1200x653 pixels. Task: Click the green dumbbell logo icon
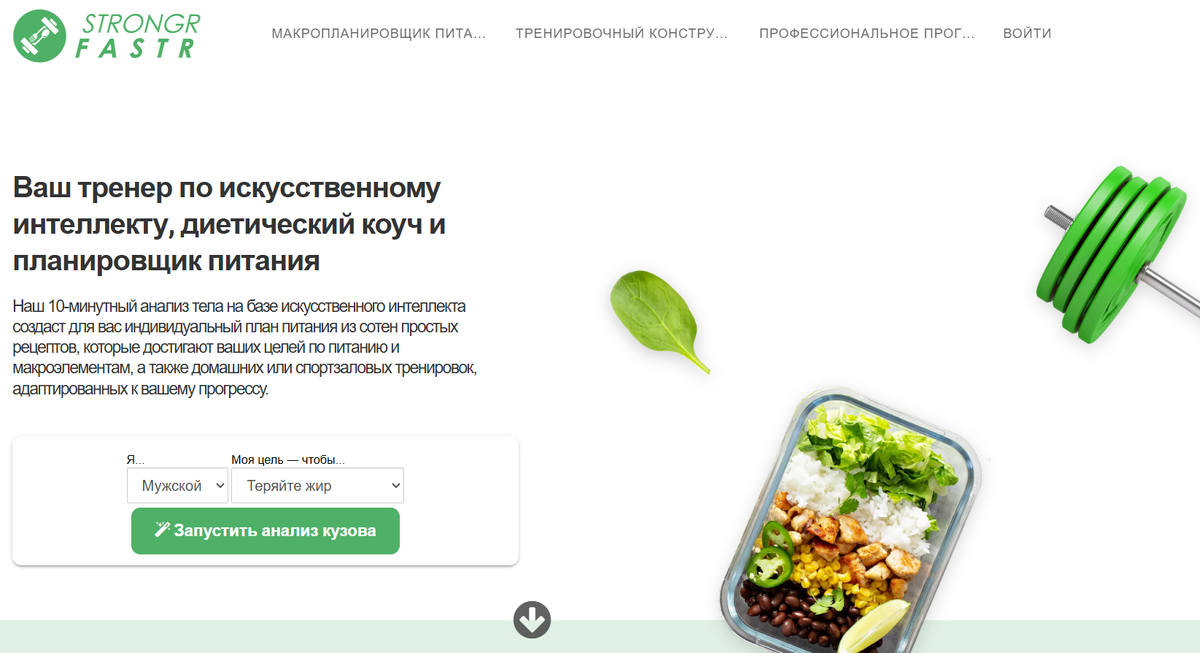tap(38, 36)
